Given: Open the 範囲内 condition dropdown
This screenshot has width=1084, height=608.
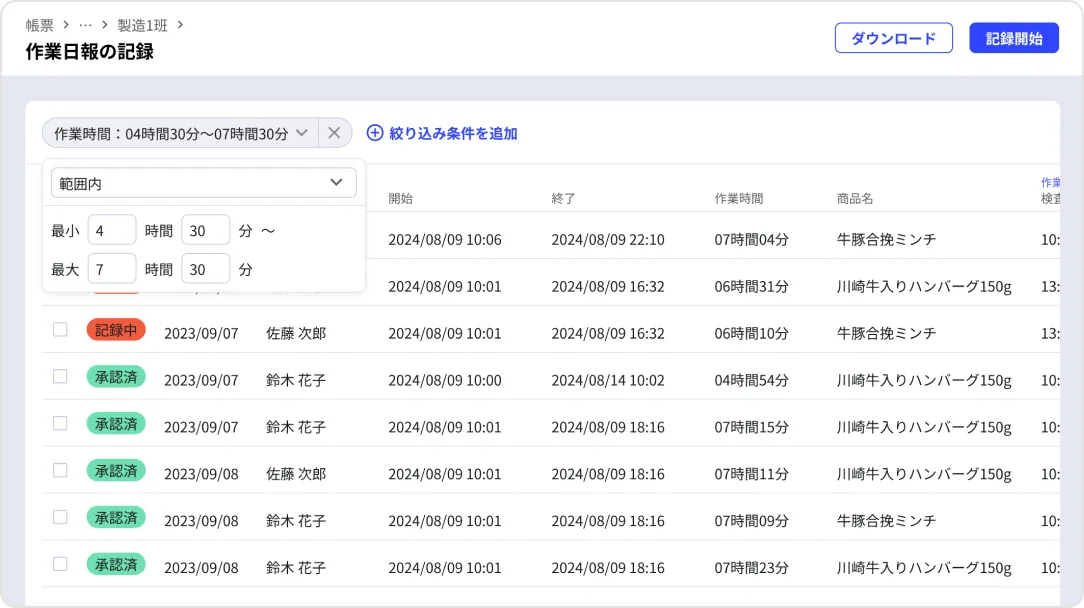Looking at the screenshot, I should pyautogui.click(x=203, y=183).
